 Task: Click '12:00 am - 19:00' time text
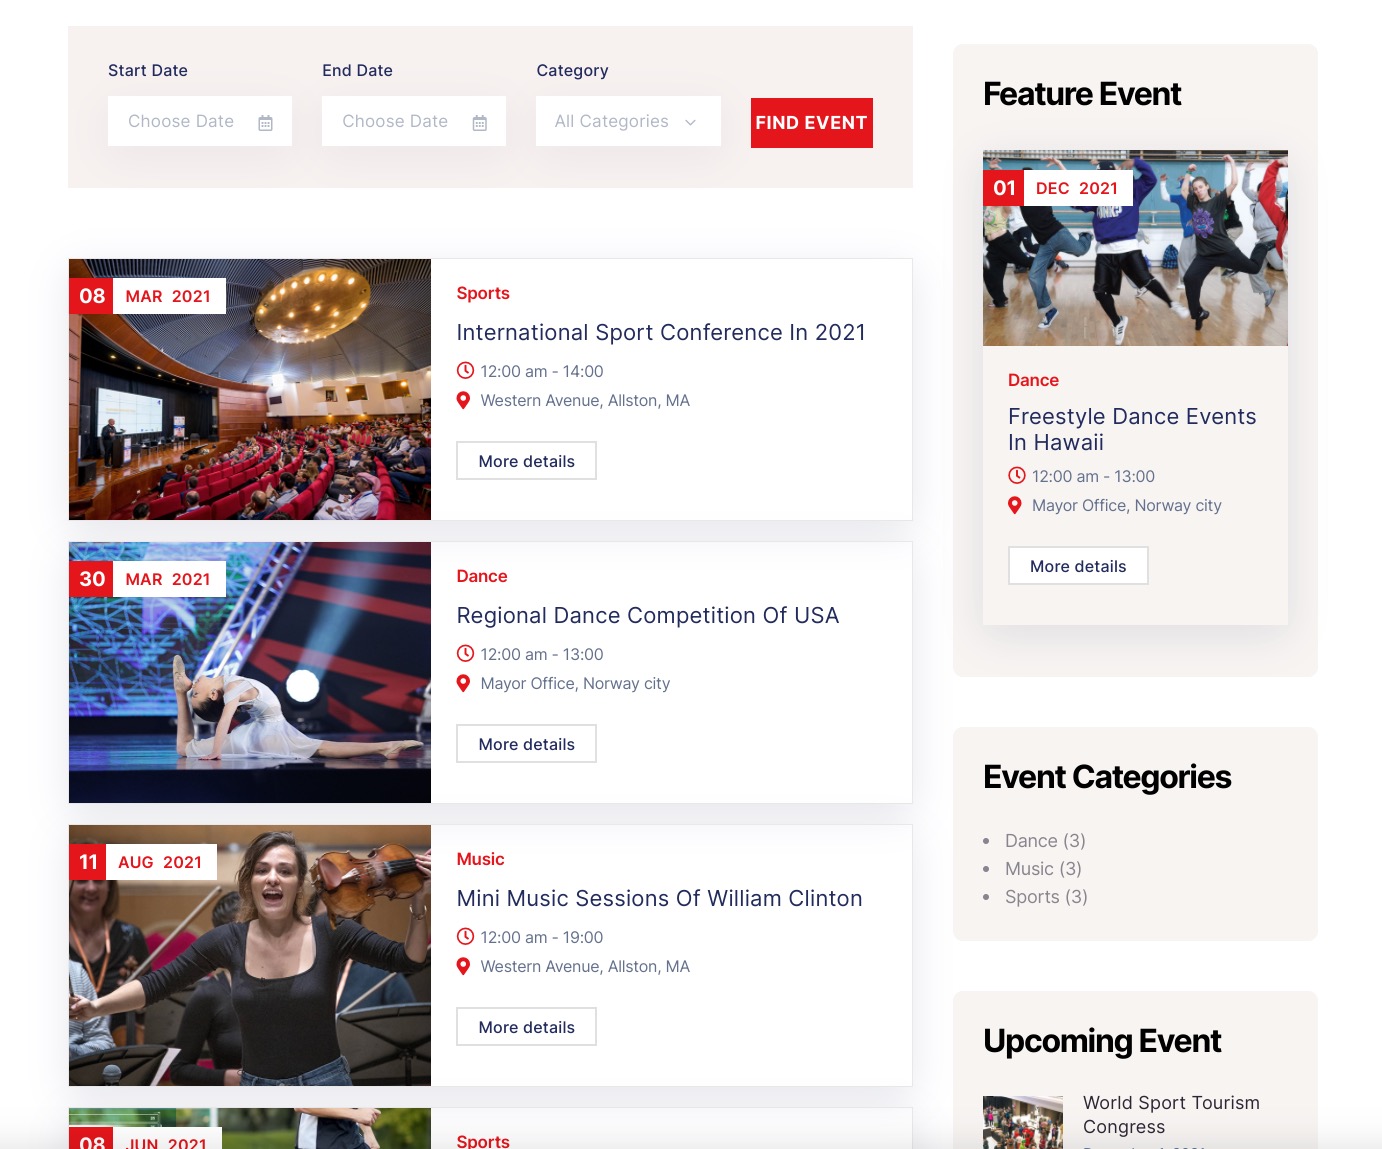point(542,937)
